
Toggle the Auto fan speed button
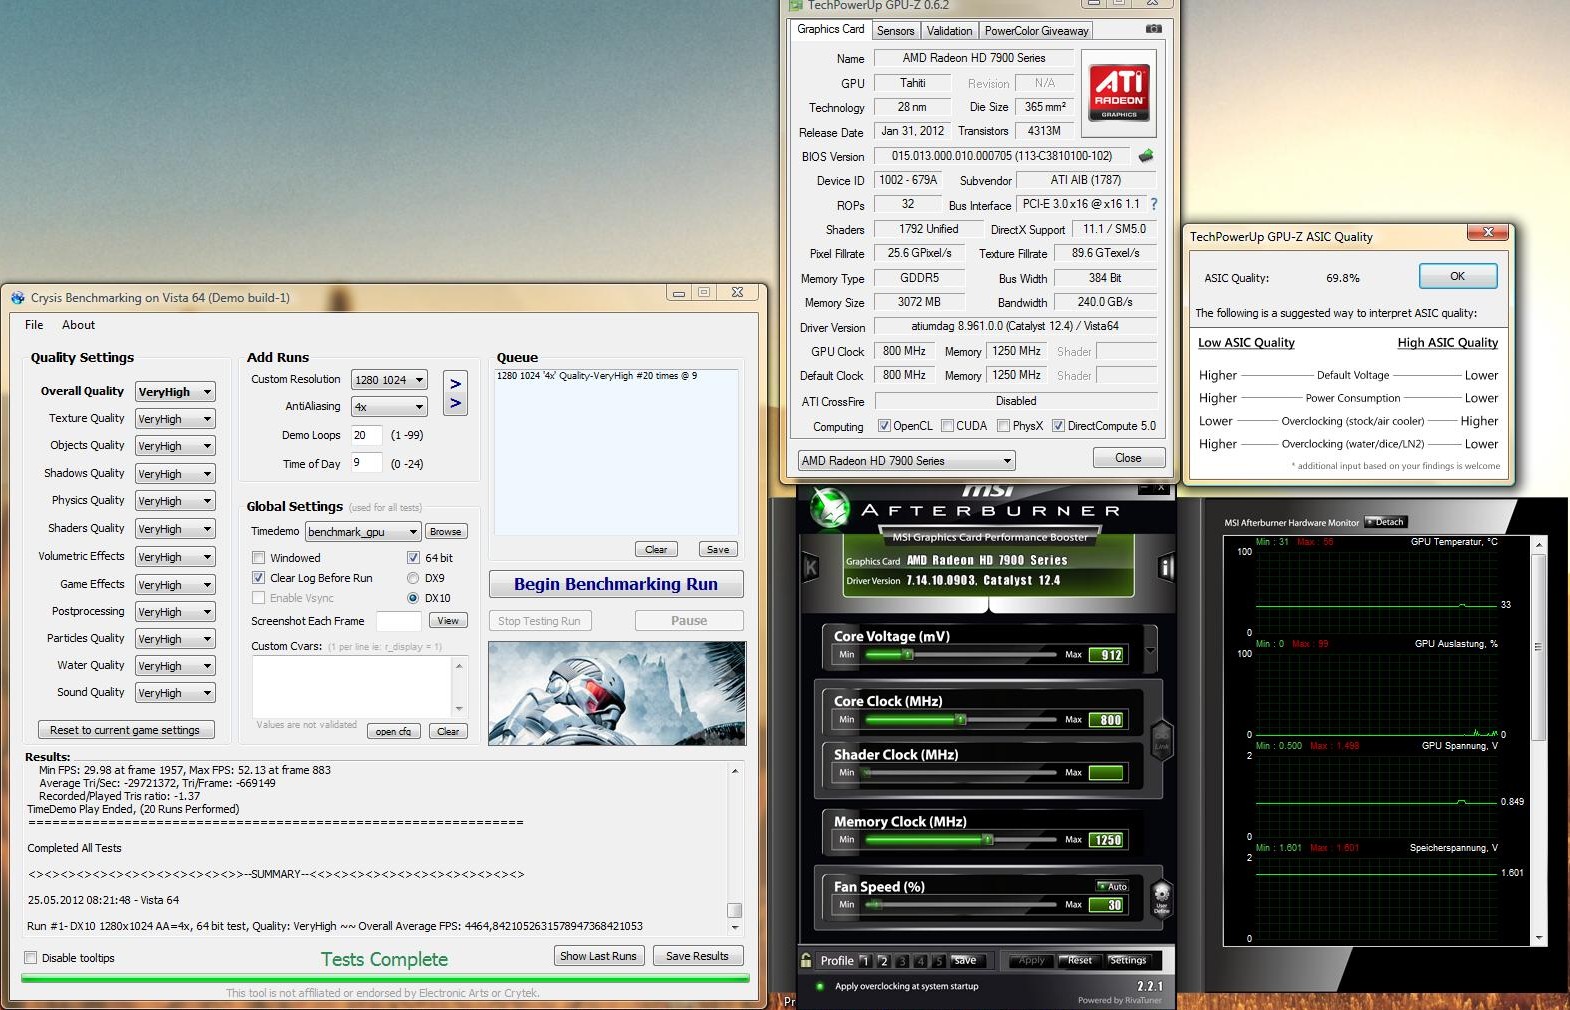[x=1112, y=886]
